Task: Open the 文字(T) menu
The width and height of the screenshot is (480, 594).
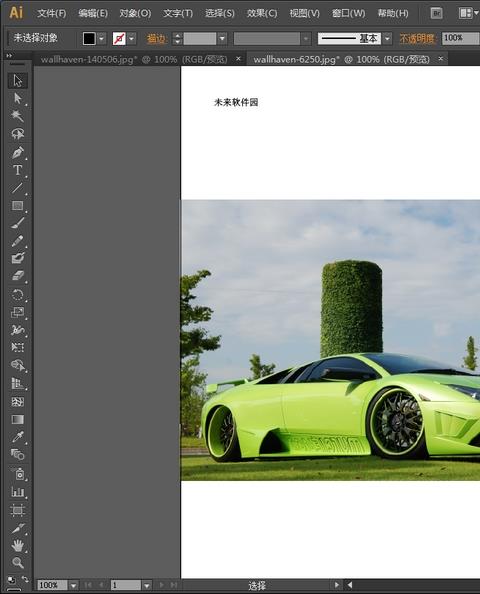Action: (178, 14)
